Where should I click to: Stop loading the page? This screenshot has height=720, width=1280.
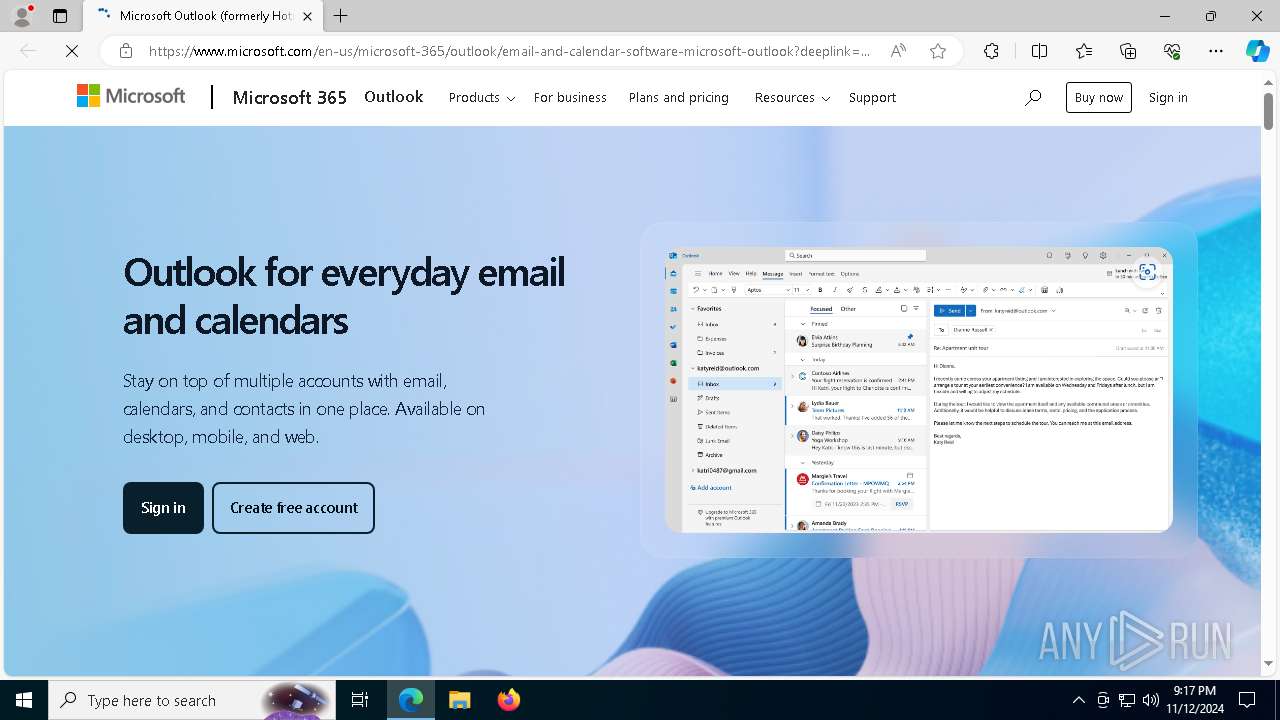(72, 51)
